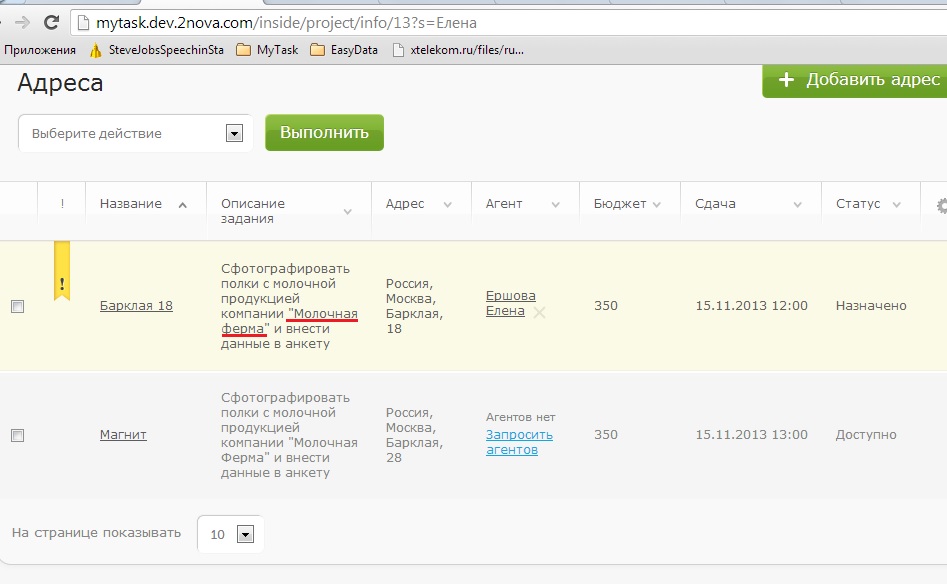Tick the checkbox for the Барклая 18 row

(x=17, y=307)
